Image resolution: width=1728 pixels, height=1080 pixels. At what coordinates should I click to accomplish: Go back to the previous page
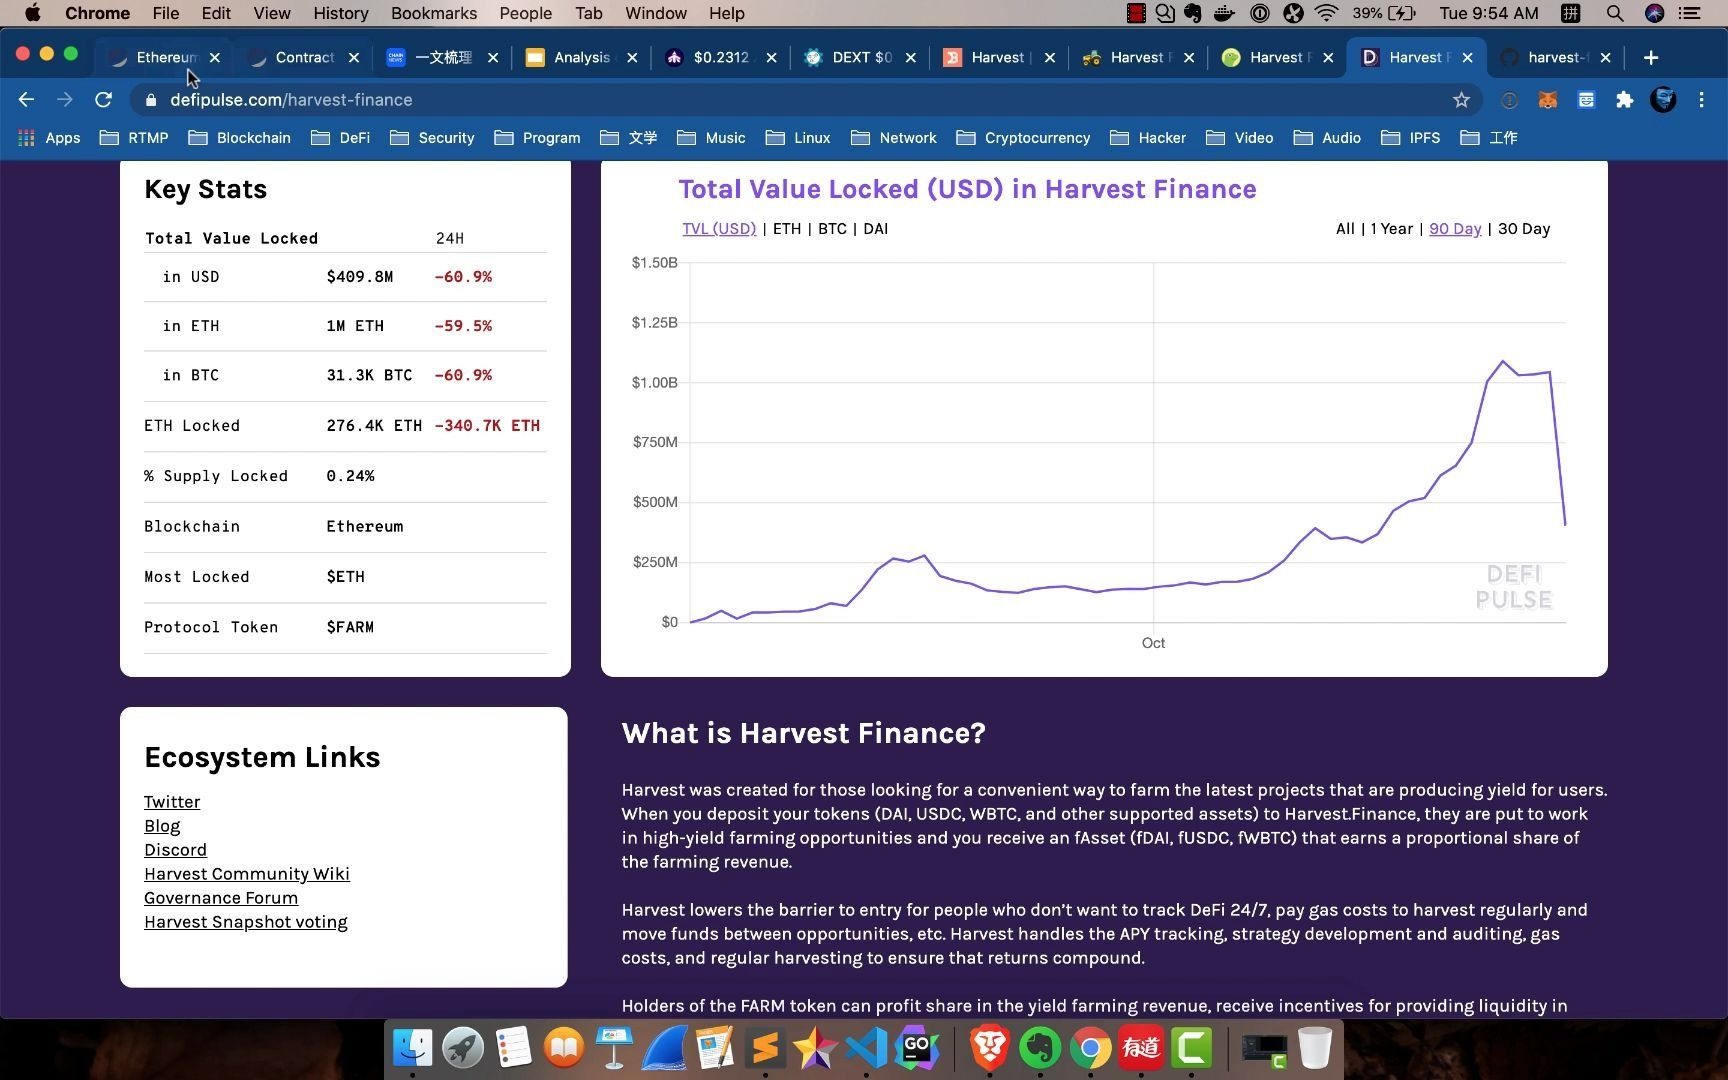click(27, 100)
